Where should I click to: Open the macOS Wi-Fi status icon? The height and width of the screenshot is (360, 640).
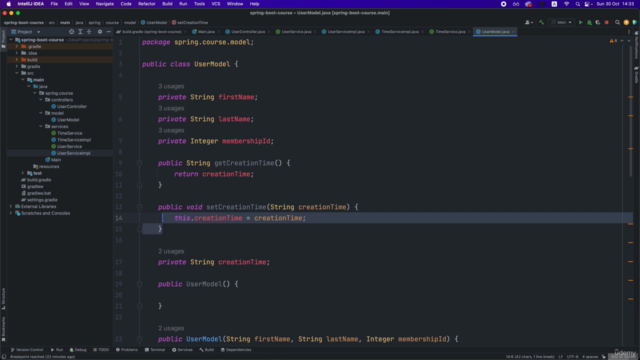(567, 4)
